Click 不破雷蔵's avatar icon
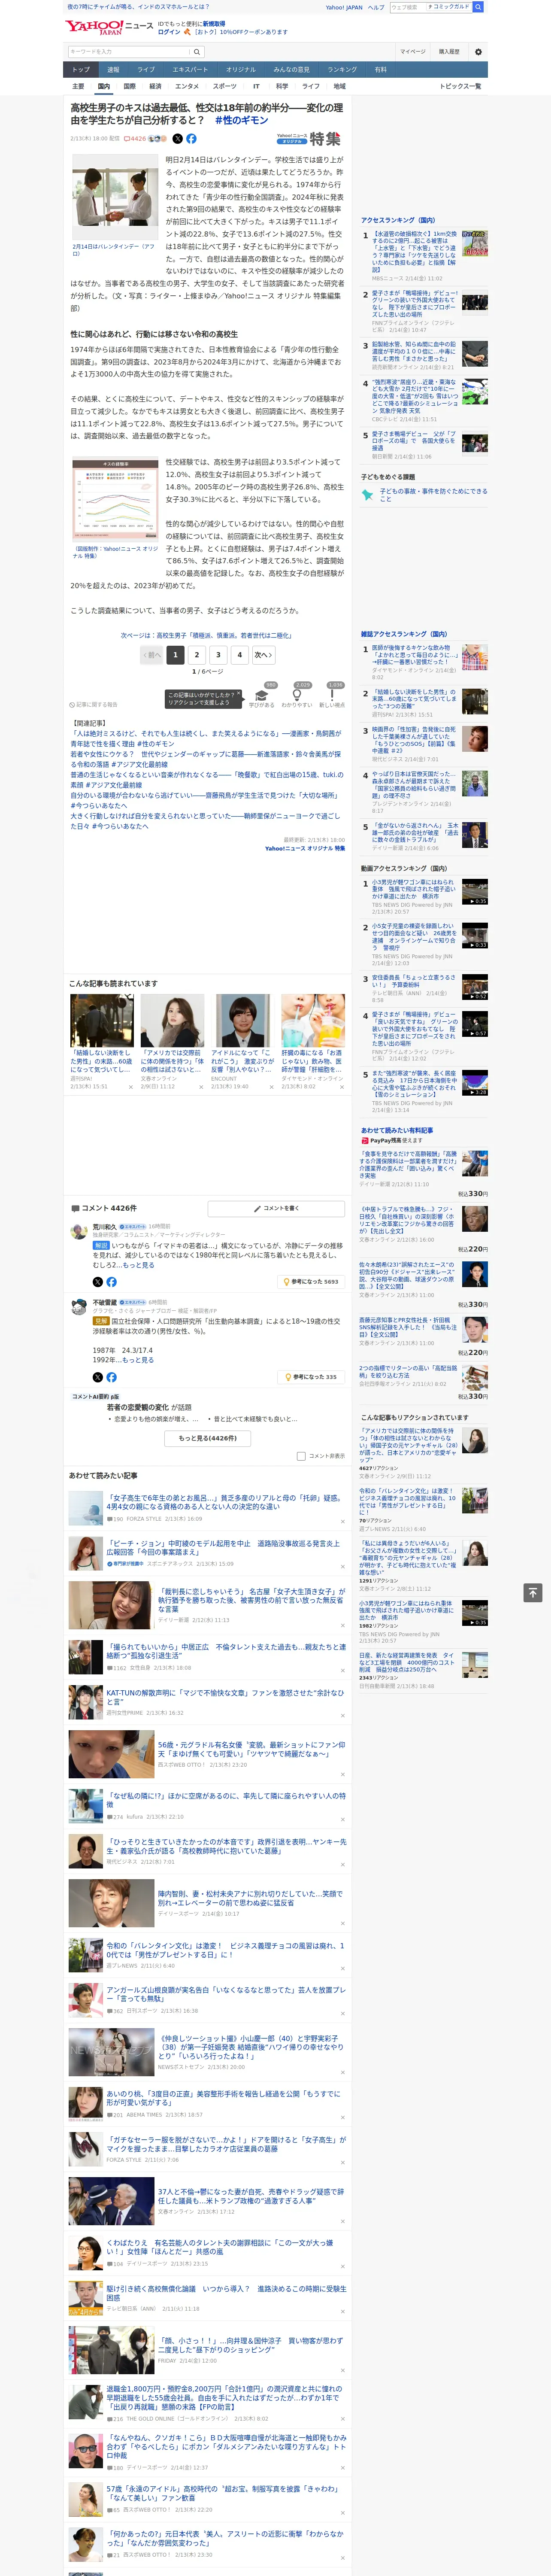This screenshot has width=551, height=2576. tap(79, 1307)
